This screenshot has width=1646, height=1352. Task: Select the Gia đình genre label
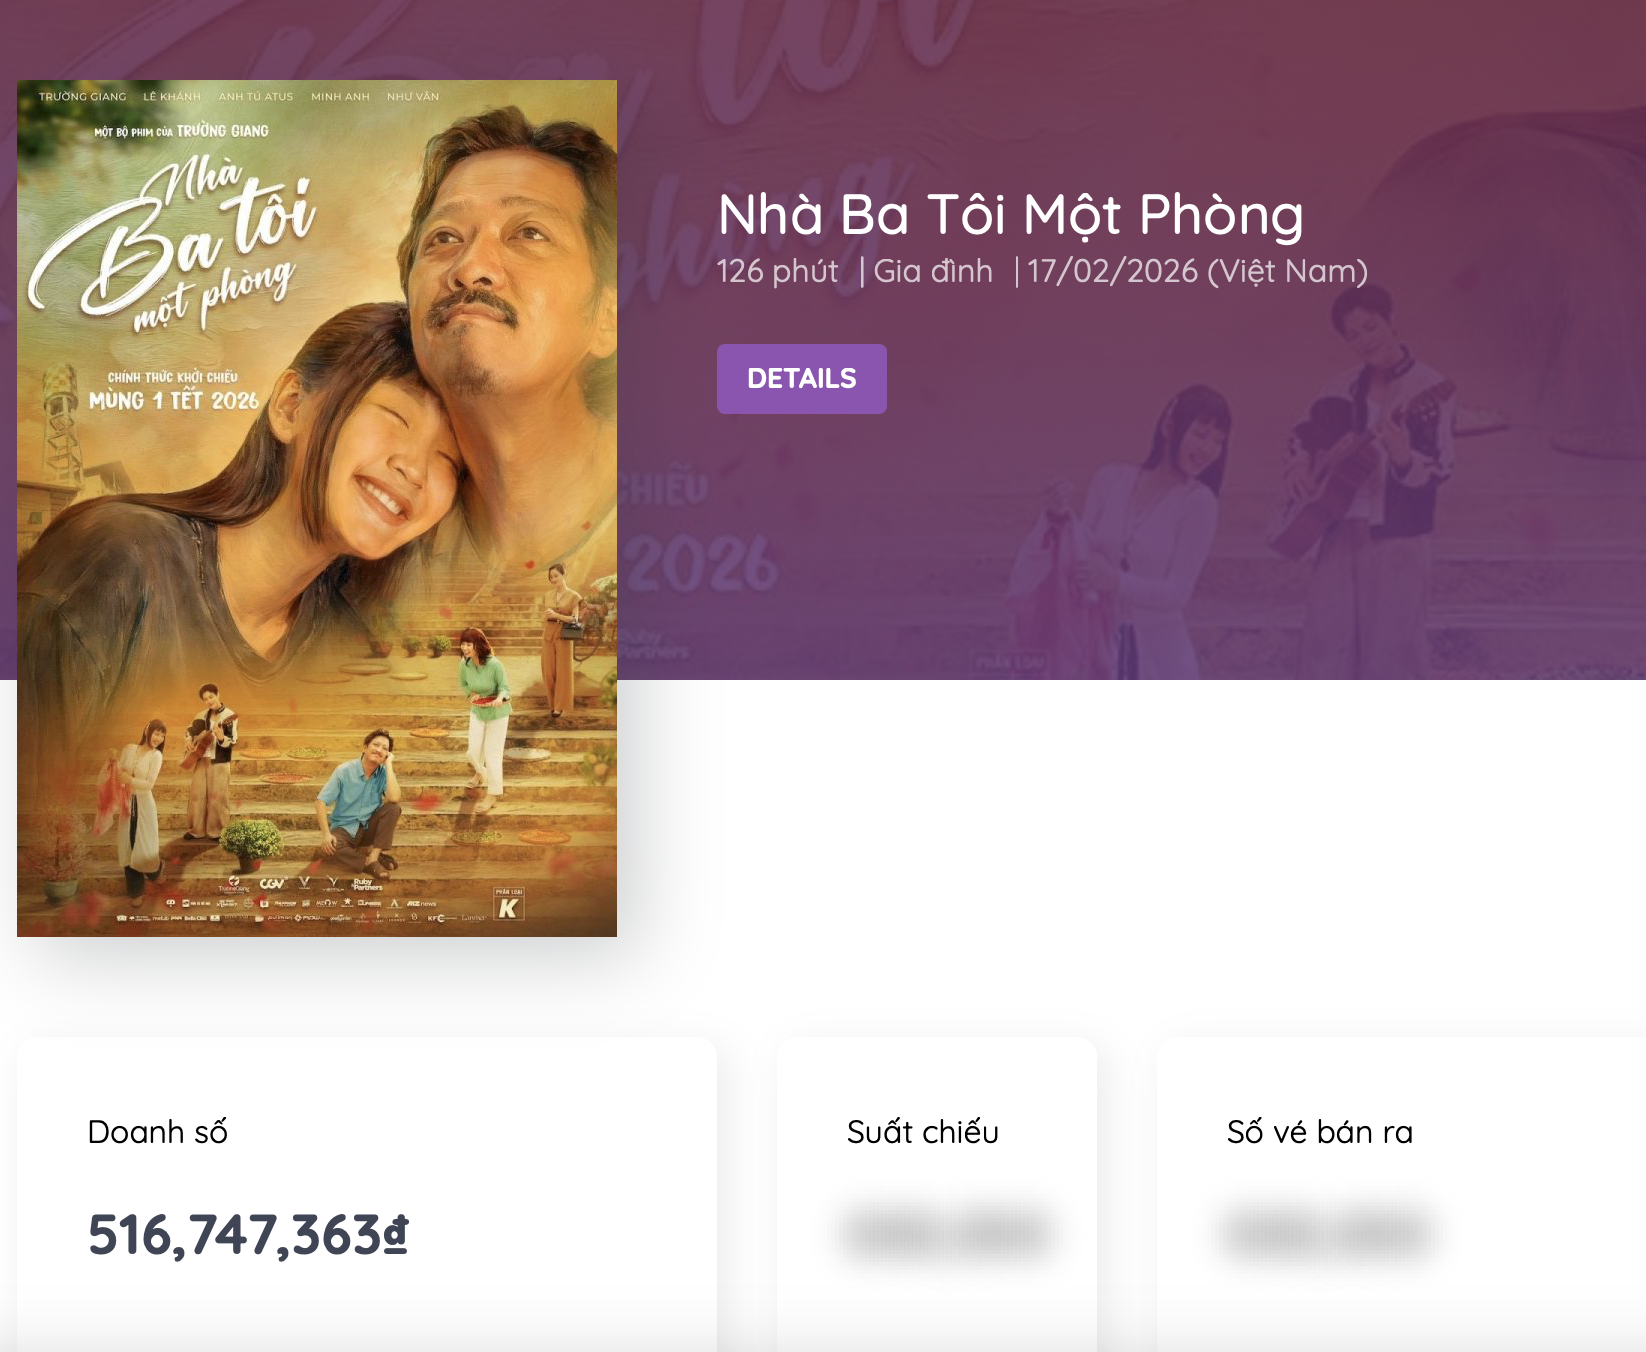[x=933, y=271]
